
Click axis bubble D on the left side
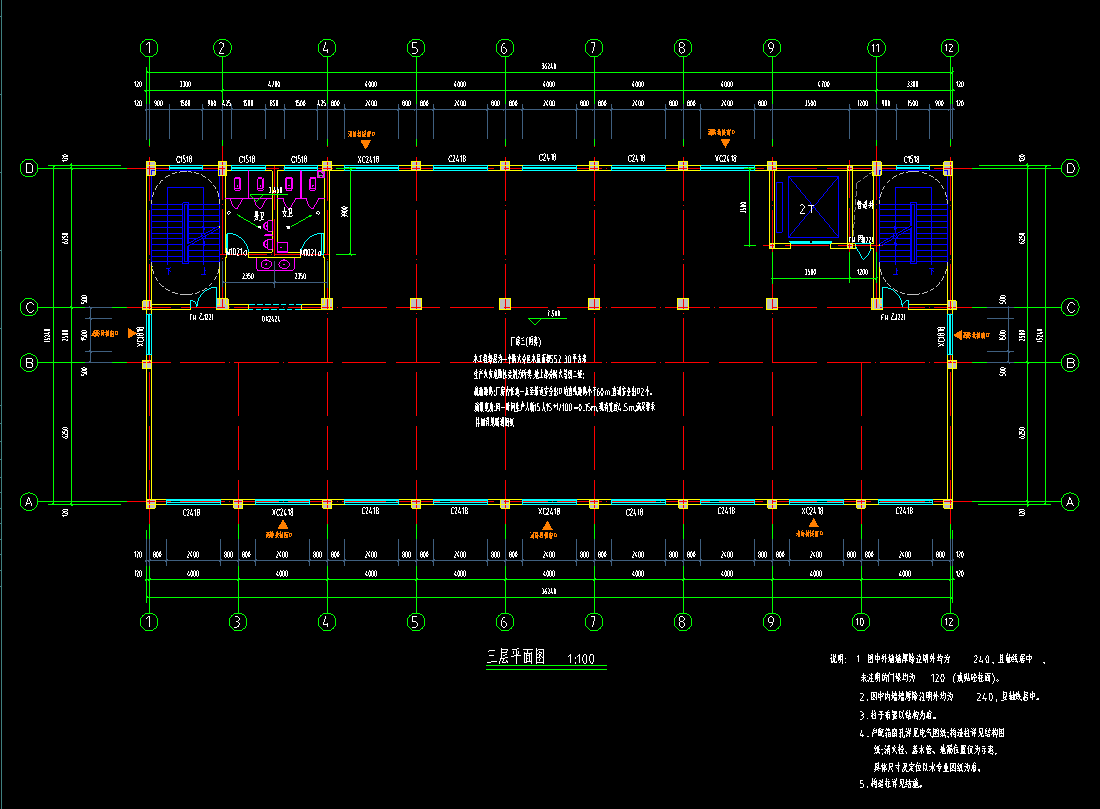point(29,168)
